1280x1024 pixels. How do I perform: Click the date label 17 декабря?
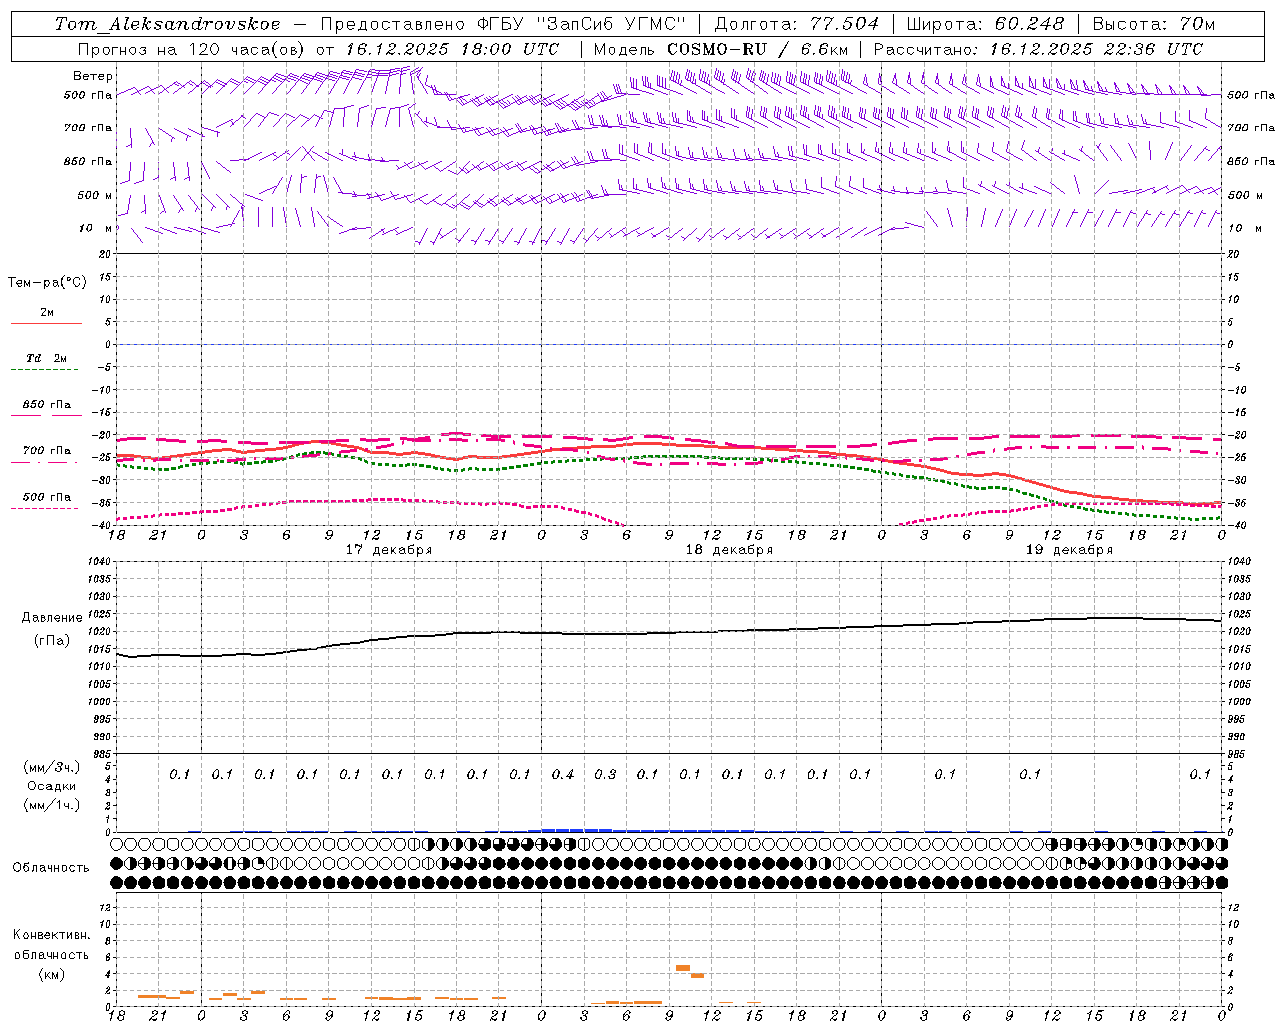tap(389, 550)
